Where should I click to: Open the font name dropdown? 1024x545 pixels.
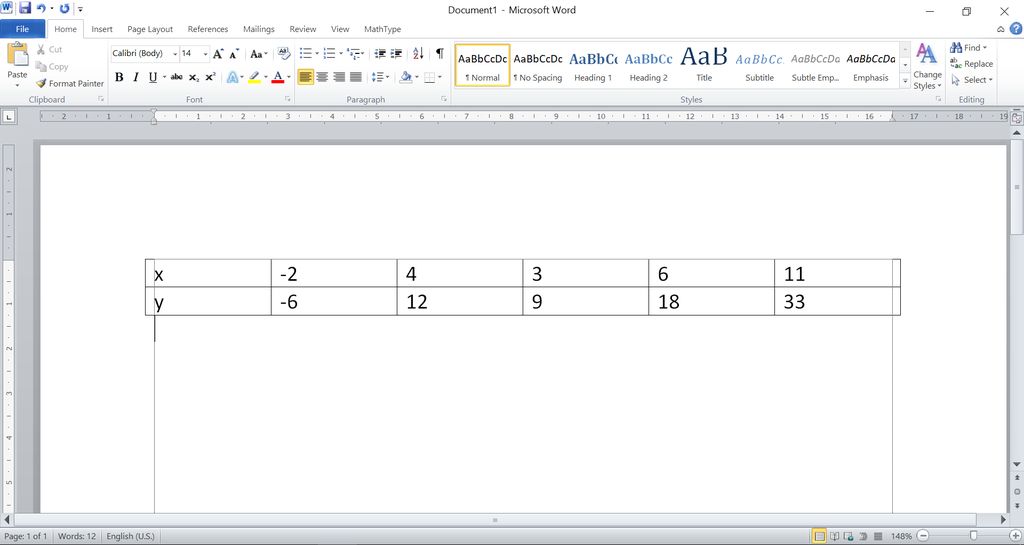click(175, 54)
